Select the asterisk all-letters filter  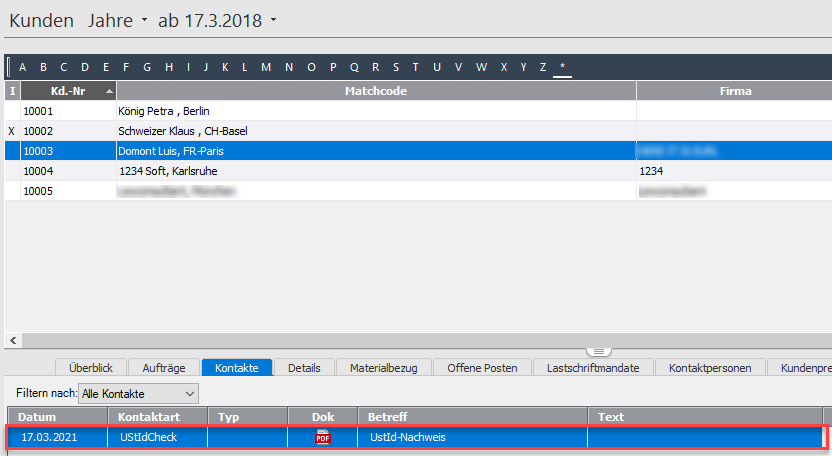point(563,67)
